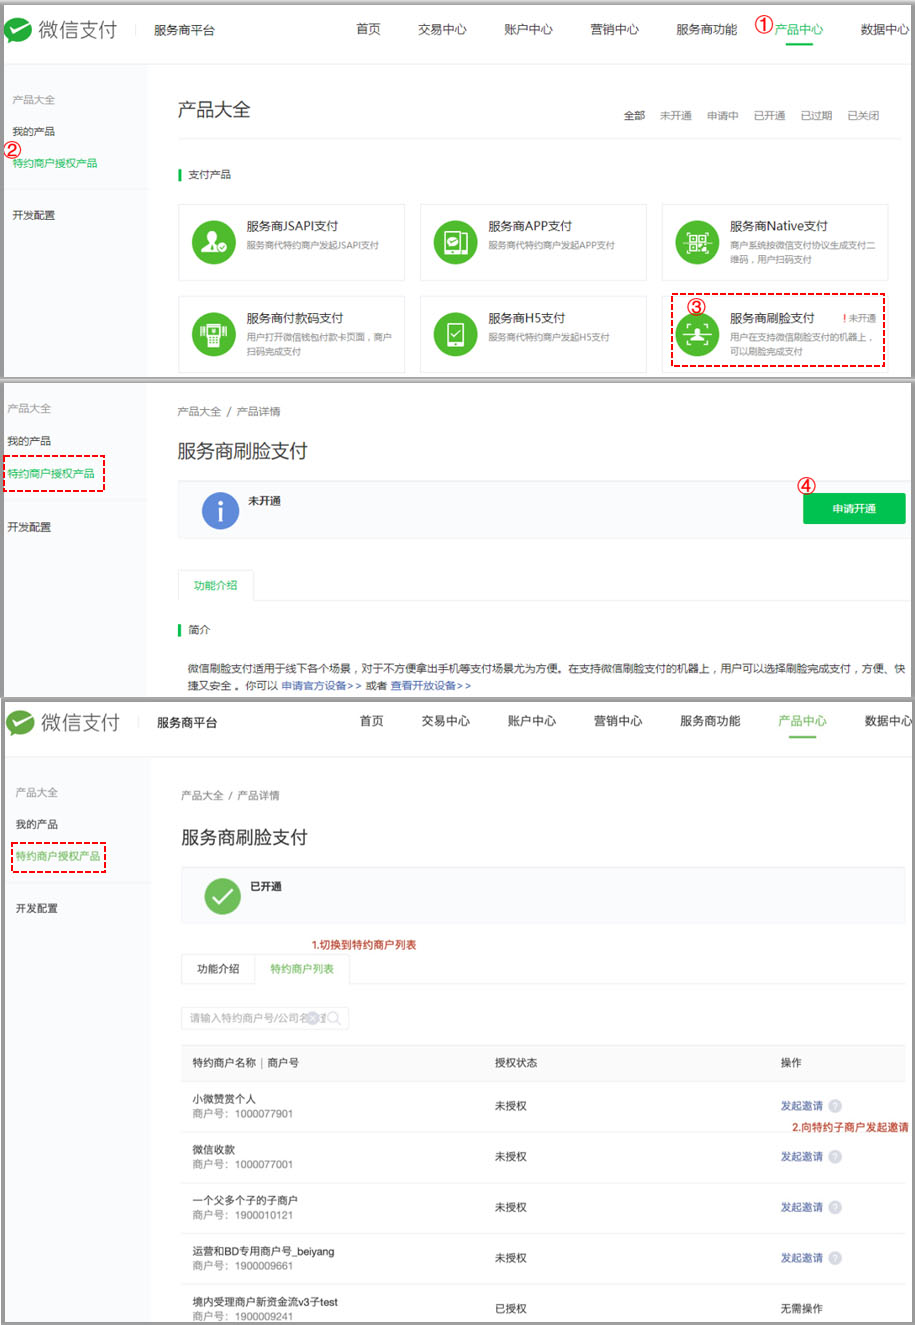Click the 微信支付 logo on the 已开通 detail page
Viewport: 915px width, 1325px height.
point(63,722)
